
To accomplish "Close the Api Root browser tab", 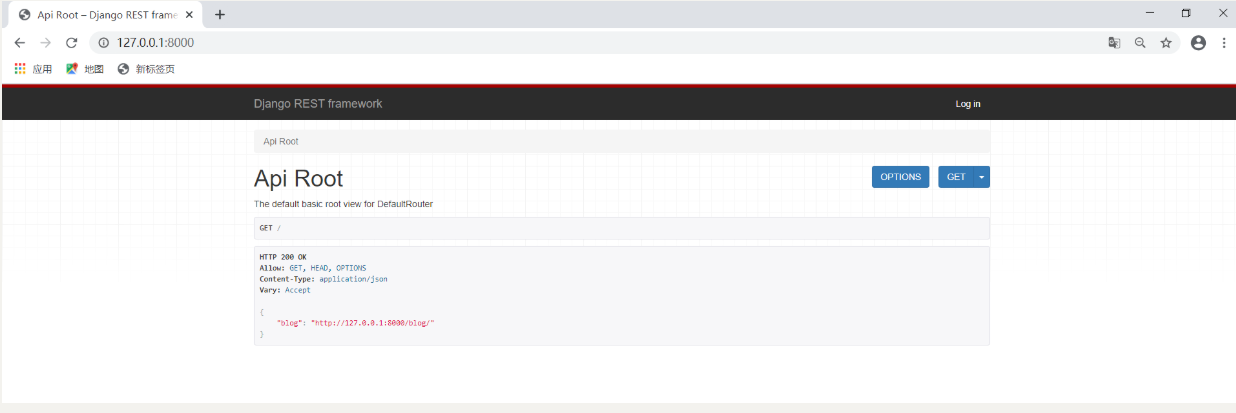I will (x=189, y=14).
